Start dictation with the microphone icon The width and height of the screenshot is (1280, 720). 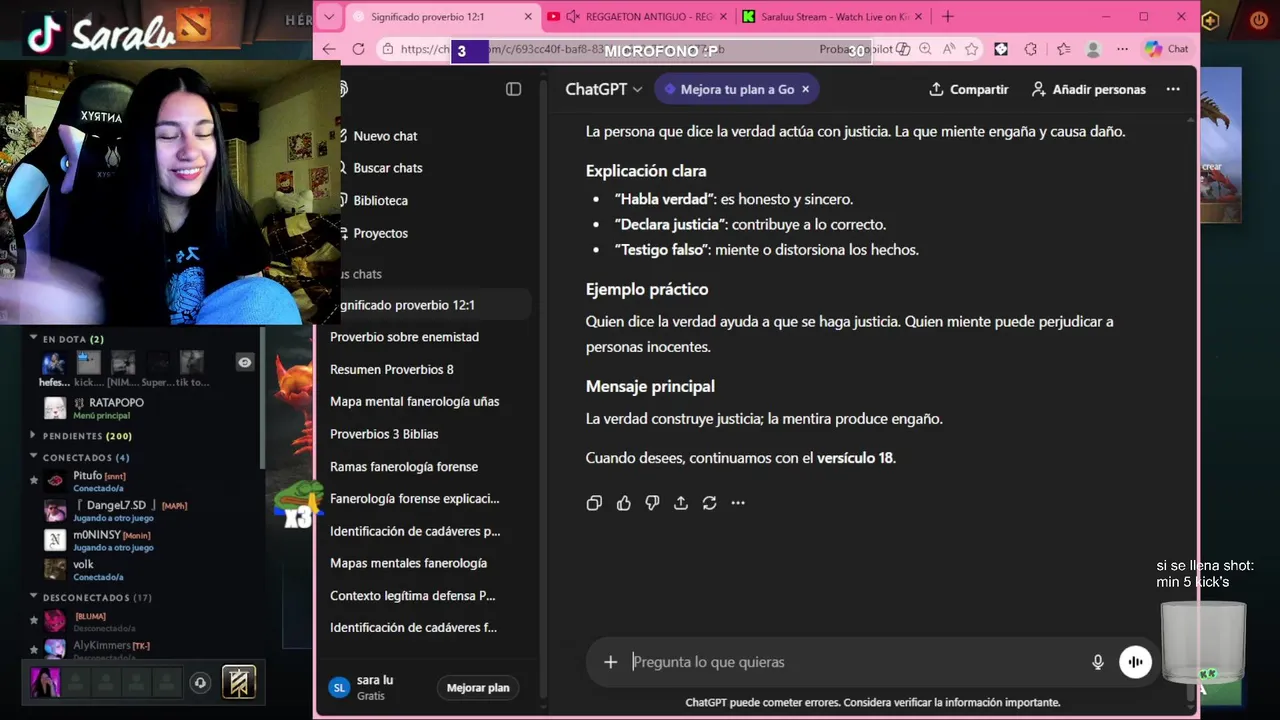(x=1098, y=662)
